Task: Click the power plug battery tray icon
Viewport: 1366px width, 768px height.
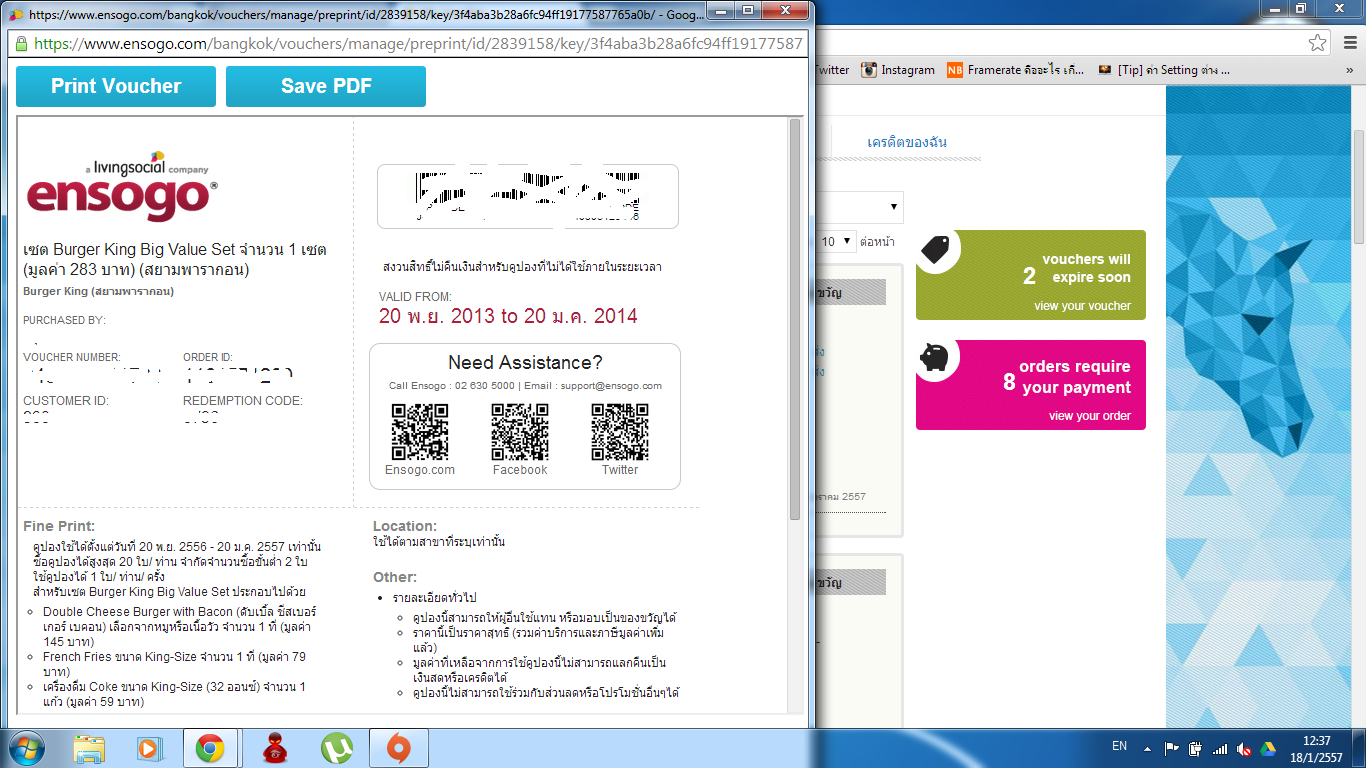Action: click(1195, 748)
